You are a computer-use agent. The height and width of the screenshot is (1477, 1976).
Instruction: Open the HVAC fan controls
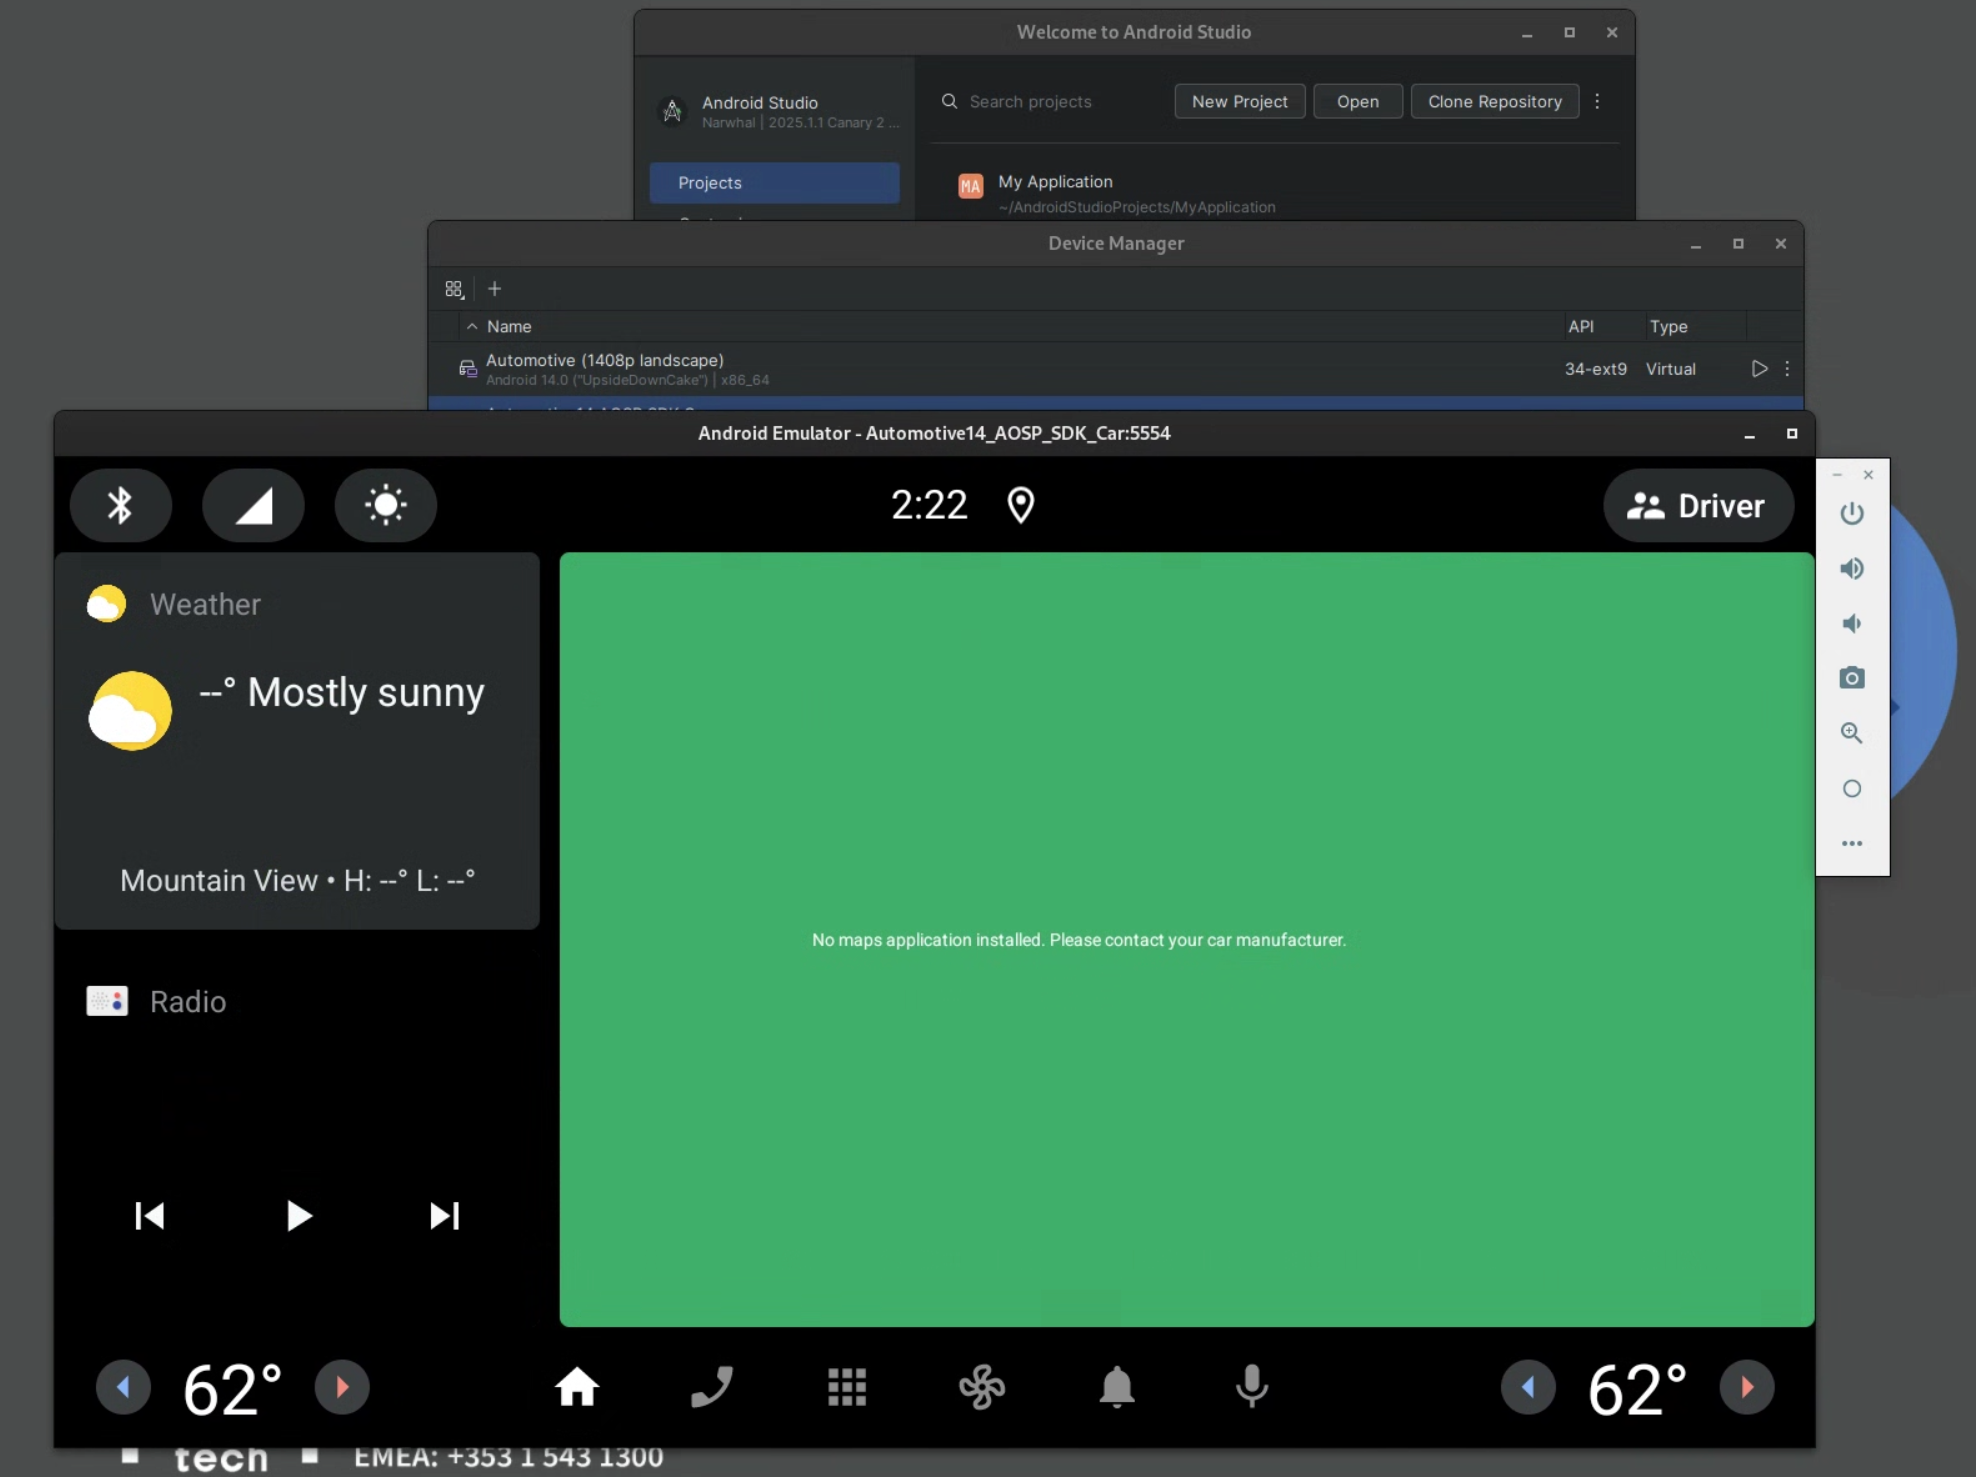tap(981, 1387)
